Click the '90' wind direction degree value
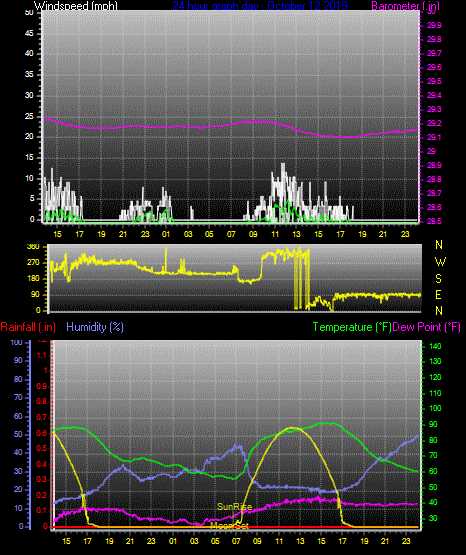The width and height of the screenshot is (466, 555). click(36, 294)
